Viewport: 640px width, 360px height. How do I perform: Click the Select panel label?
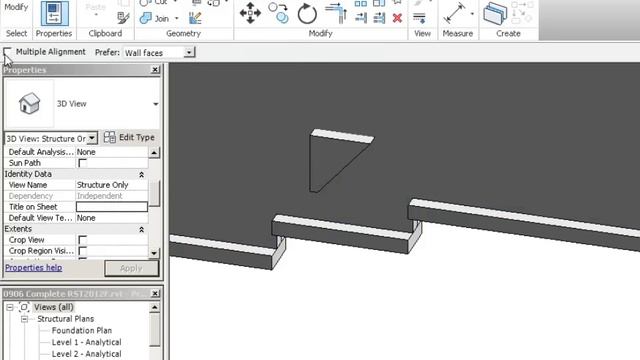coord(16,33)
